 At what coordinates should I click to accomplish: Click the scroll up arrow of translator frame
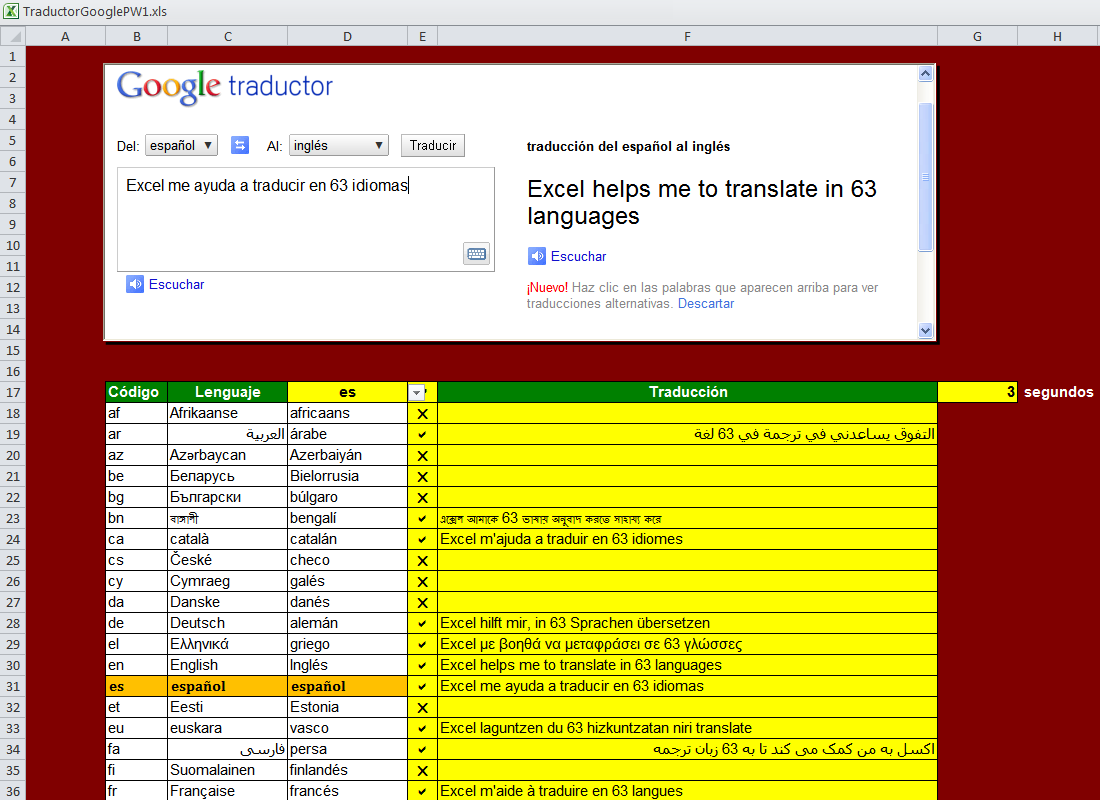tap(925, 73)
